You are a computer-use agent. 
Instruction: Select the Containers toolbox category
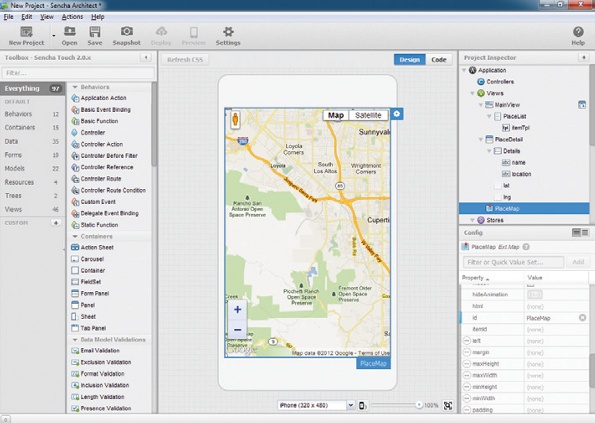(x=32, y=127)
